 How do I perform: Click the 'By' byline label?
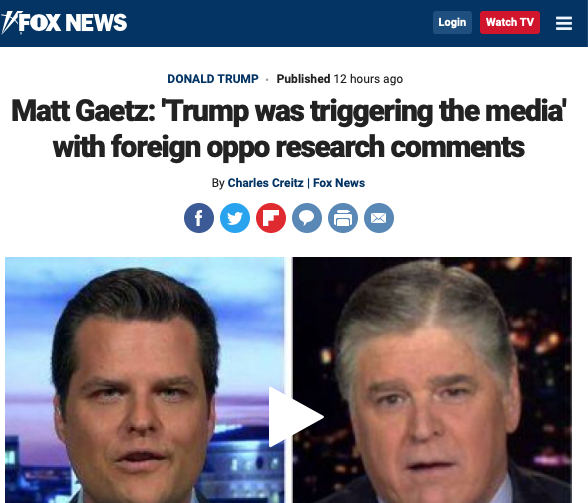tap(218, 183)
